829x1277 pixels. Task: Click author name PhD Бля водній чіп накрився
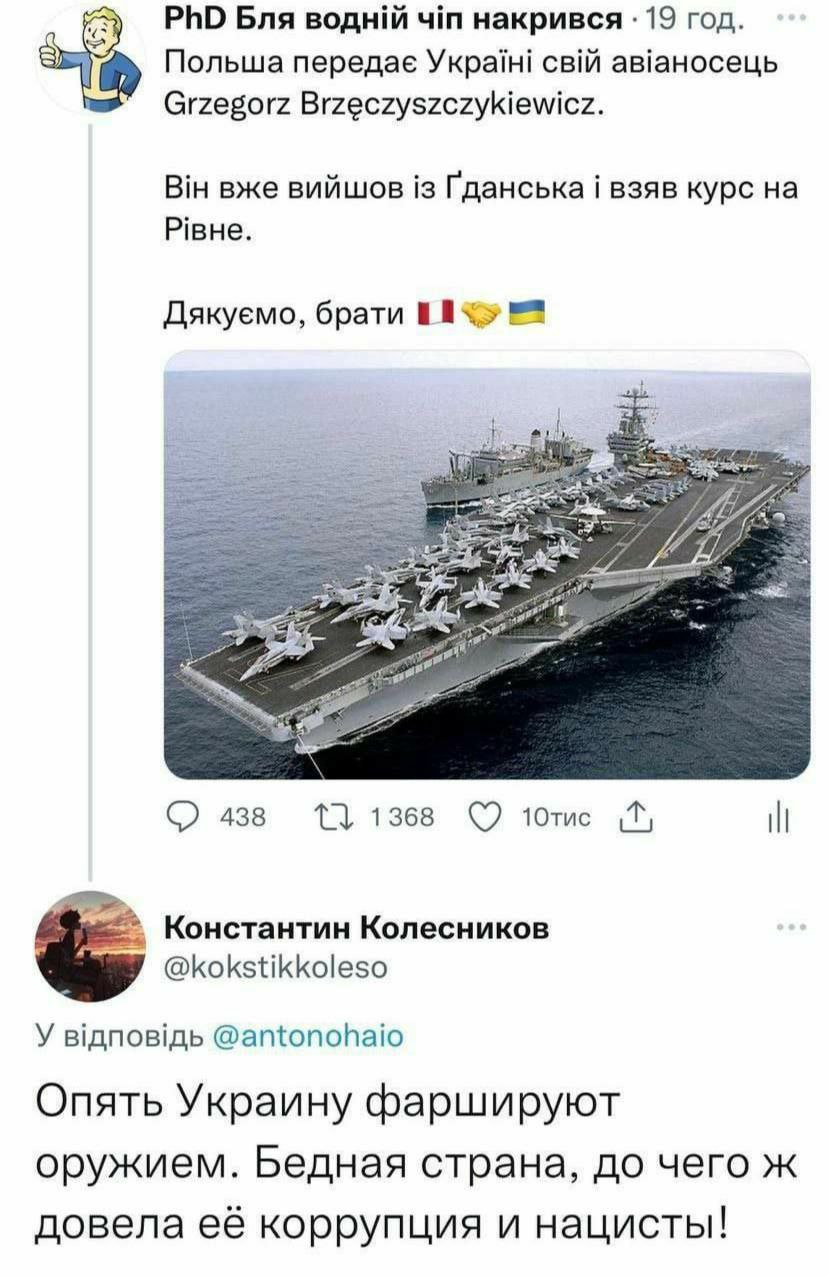point(387,20)
